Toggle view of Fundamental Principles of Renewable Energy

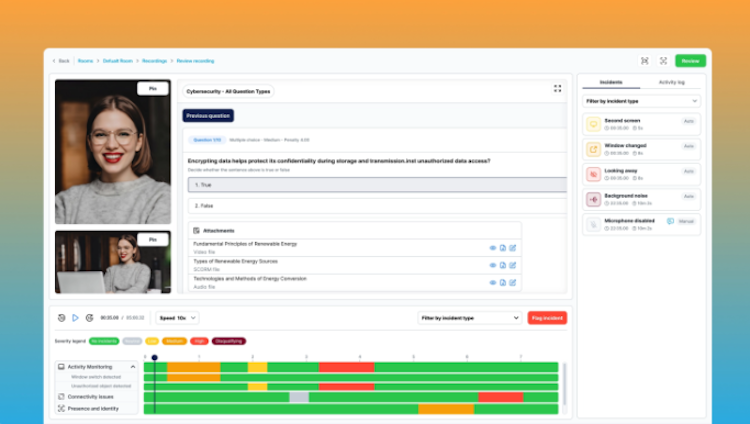point(493,248)
